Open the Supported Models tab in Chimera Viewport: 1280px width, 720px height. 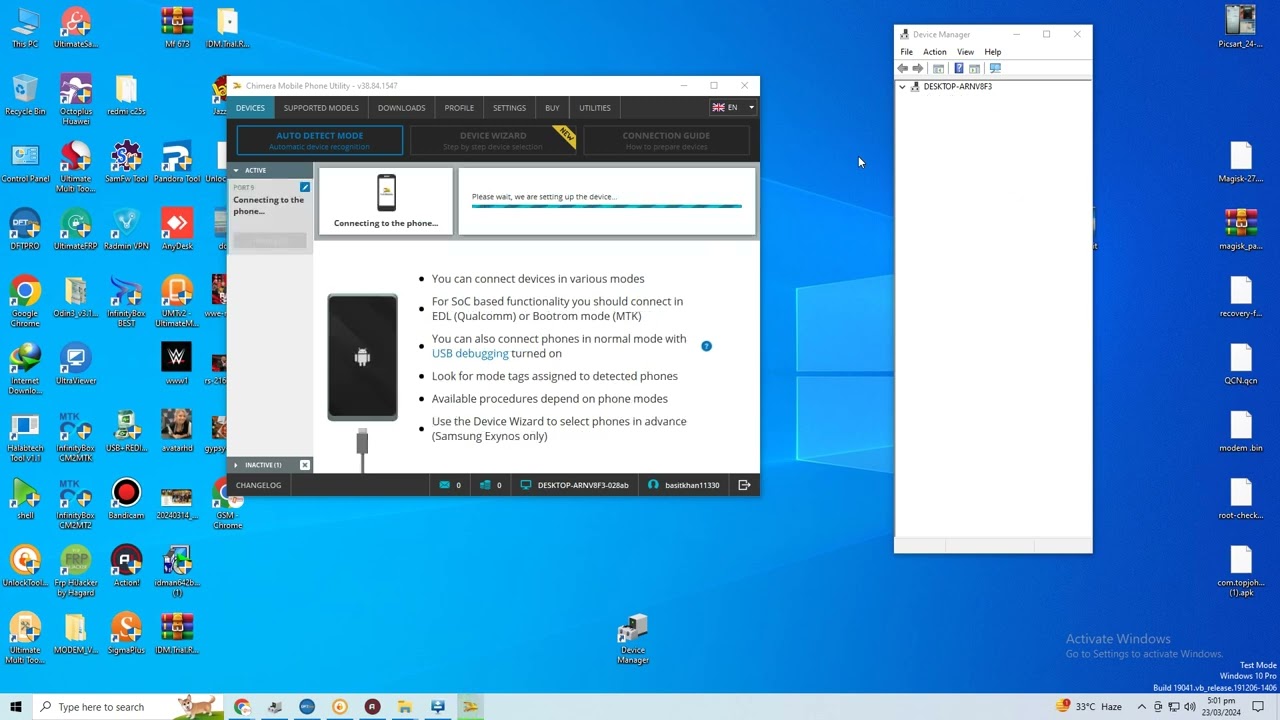pos(321,108)
